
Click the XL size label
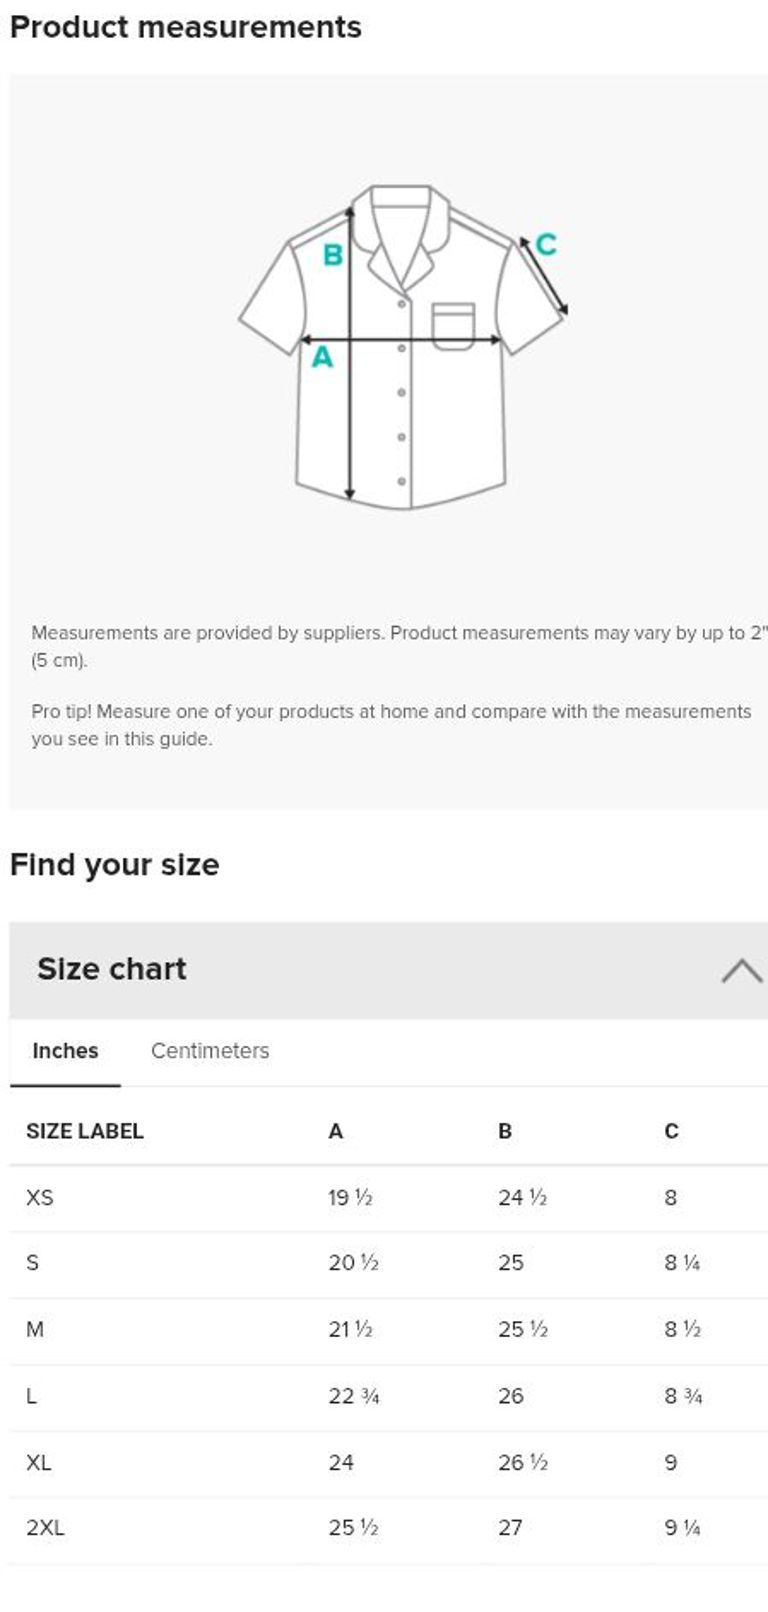[39, 1463]
